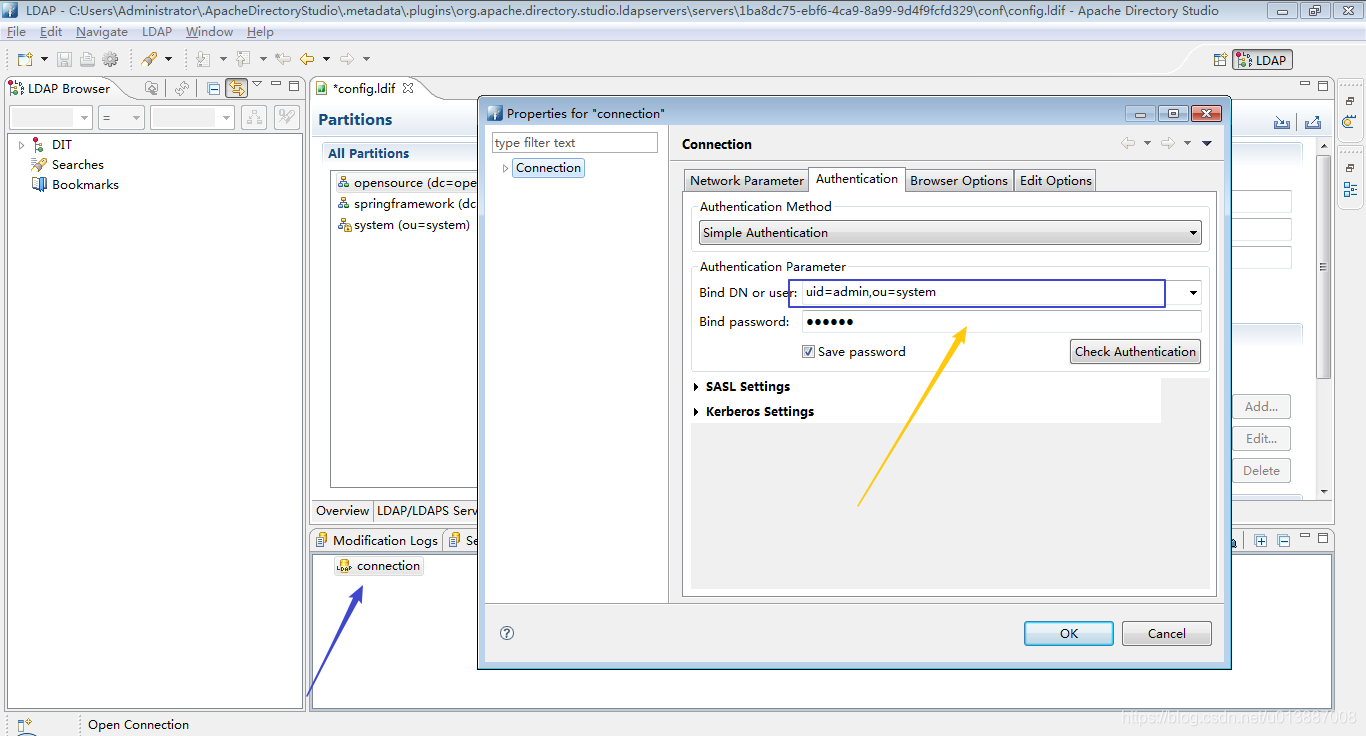Viewport: 1366px width, 736px height.
Task: Switch to the LDAP perspective button
Action: coord(1262,60)
